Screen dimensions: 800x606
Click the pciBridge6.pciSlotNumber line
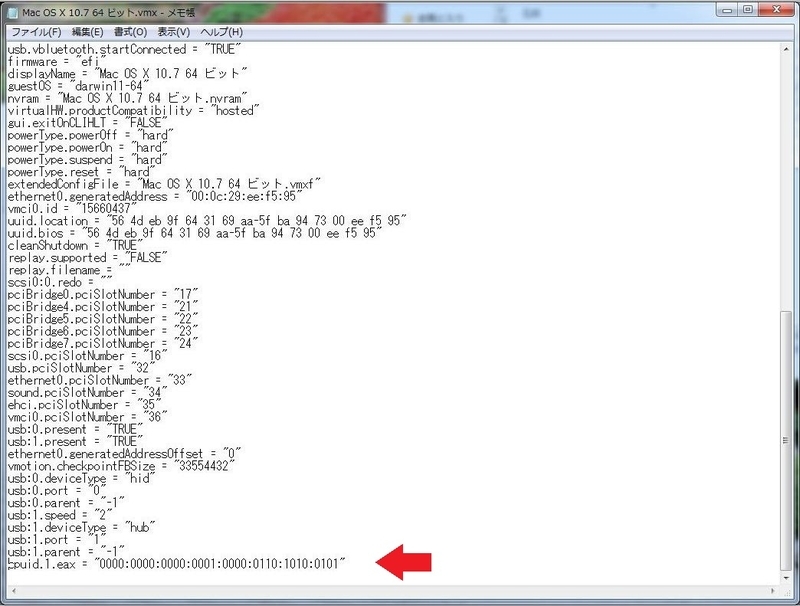point(103,331)
